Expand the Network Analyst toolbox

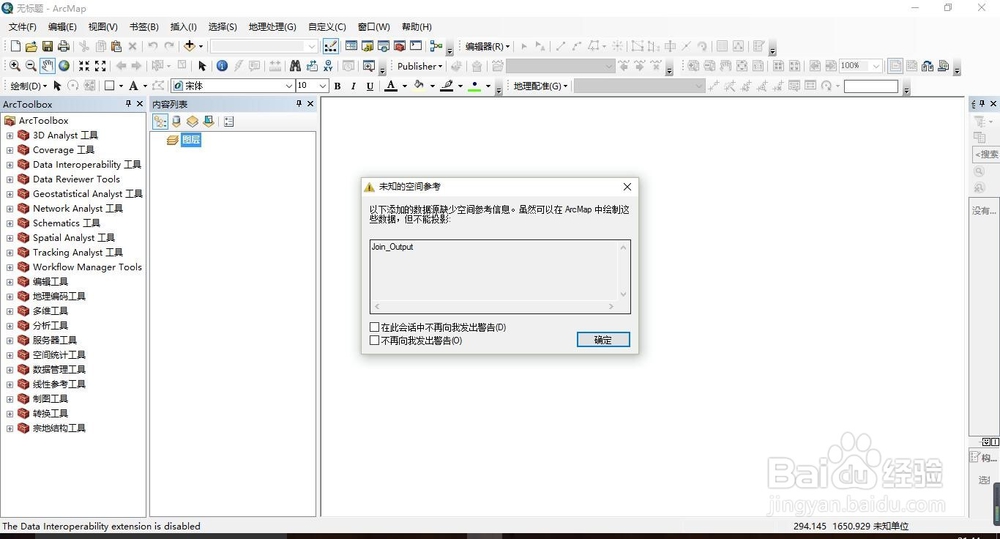[10, 209]
